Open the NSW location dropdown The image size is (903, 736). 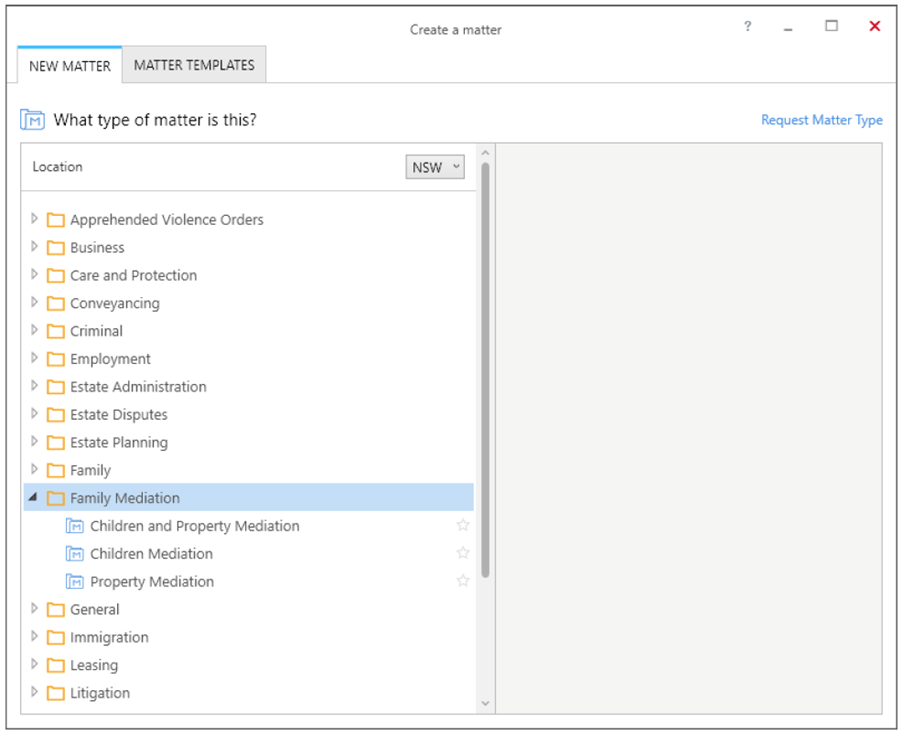(x=435, y=167)
